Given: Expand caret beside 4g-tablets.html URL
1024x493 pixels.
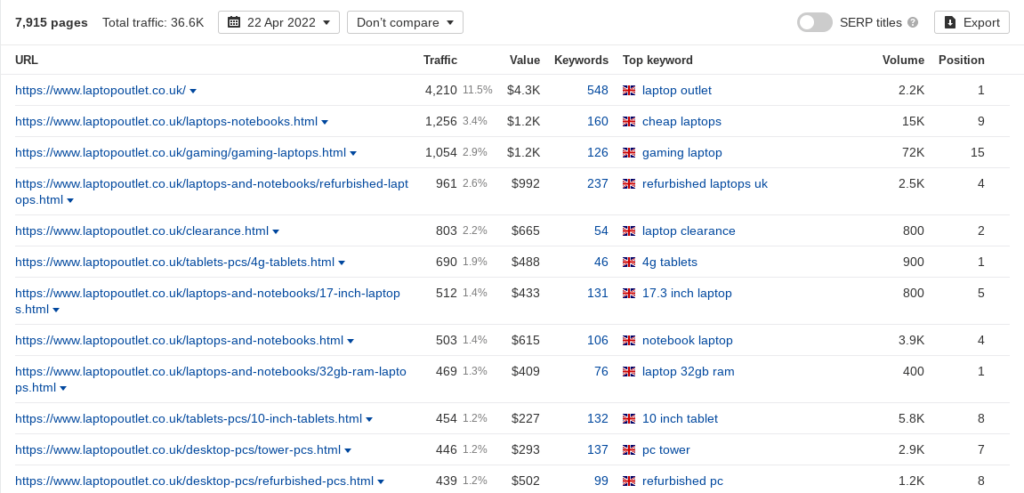Looking at the screenshot, I should [342, 263].
